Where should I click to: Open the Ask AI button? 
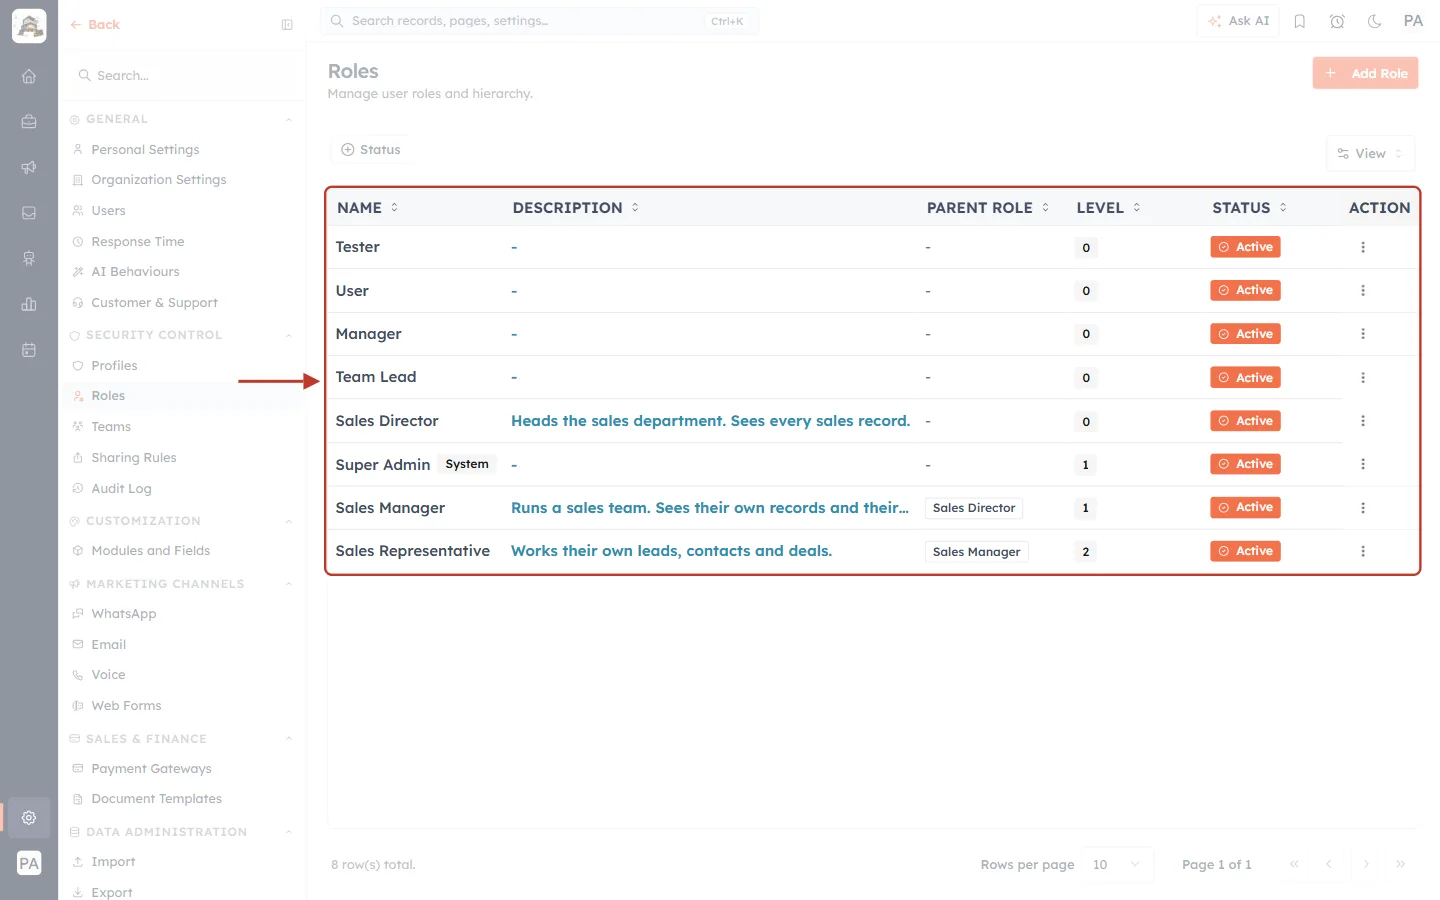(x=1238, y=21)
